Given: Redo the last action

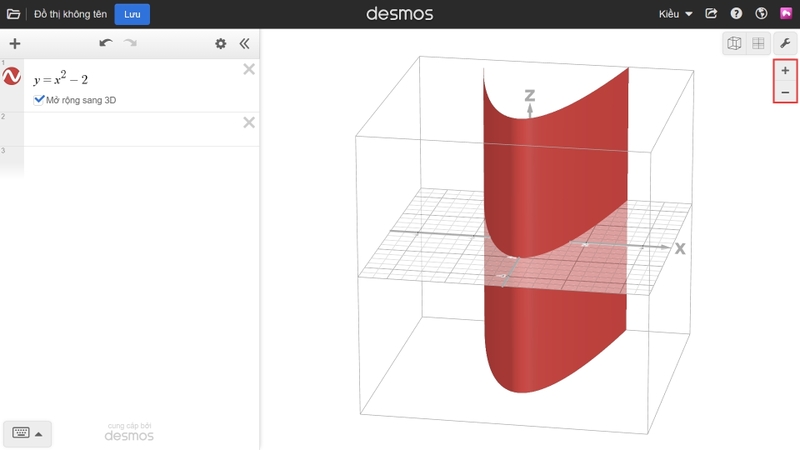Looking at the screenshot, I should [131, 43].
